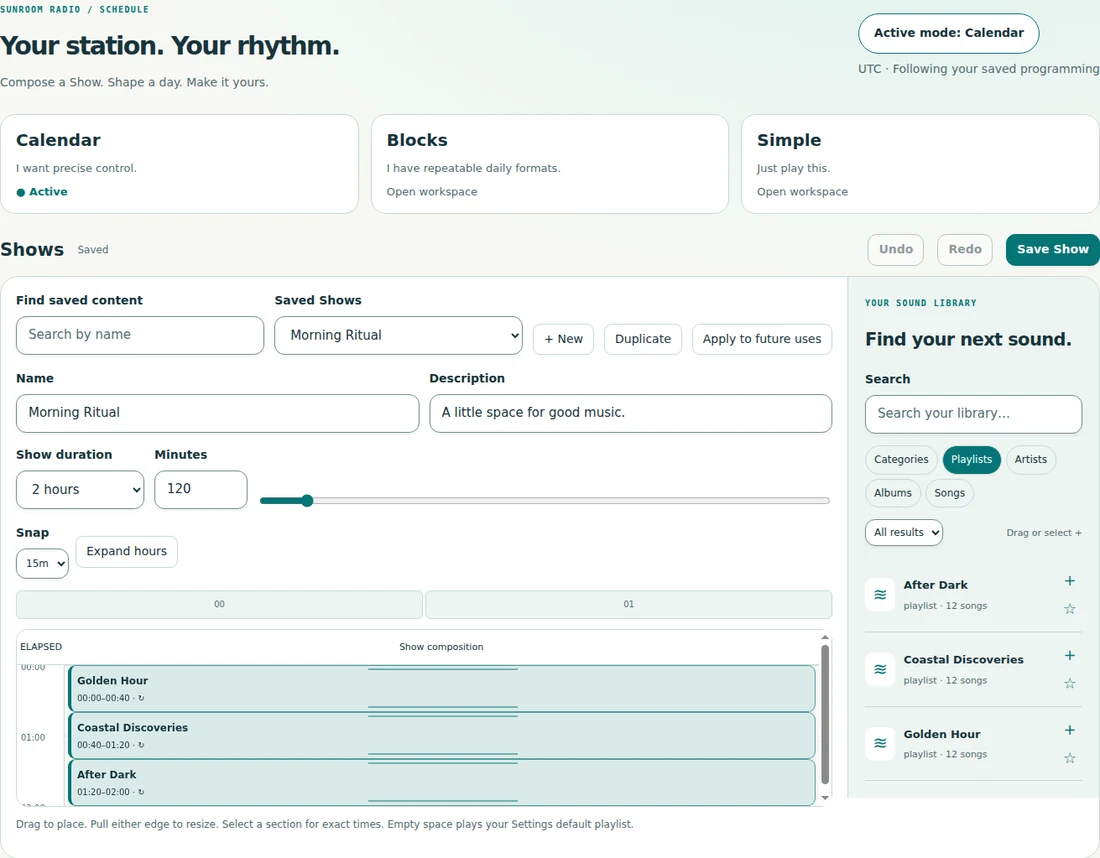Screen dimensions: 1100x858
Task: Click the 00 hour header
Action: [x=220, y=604]
